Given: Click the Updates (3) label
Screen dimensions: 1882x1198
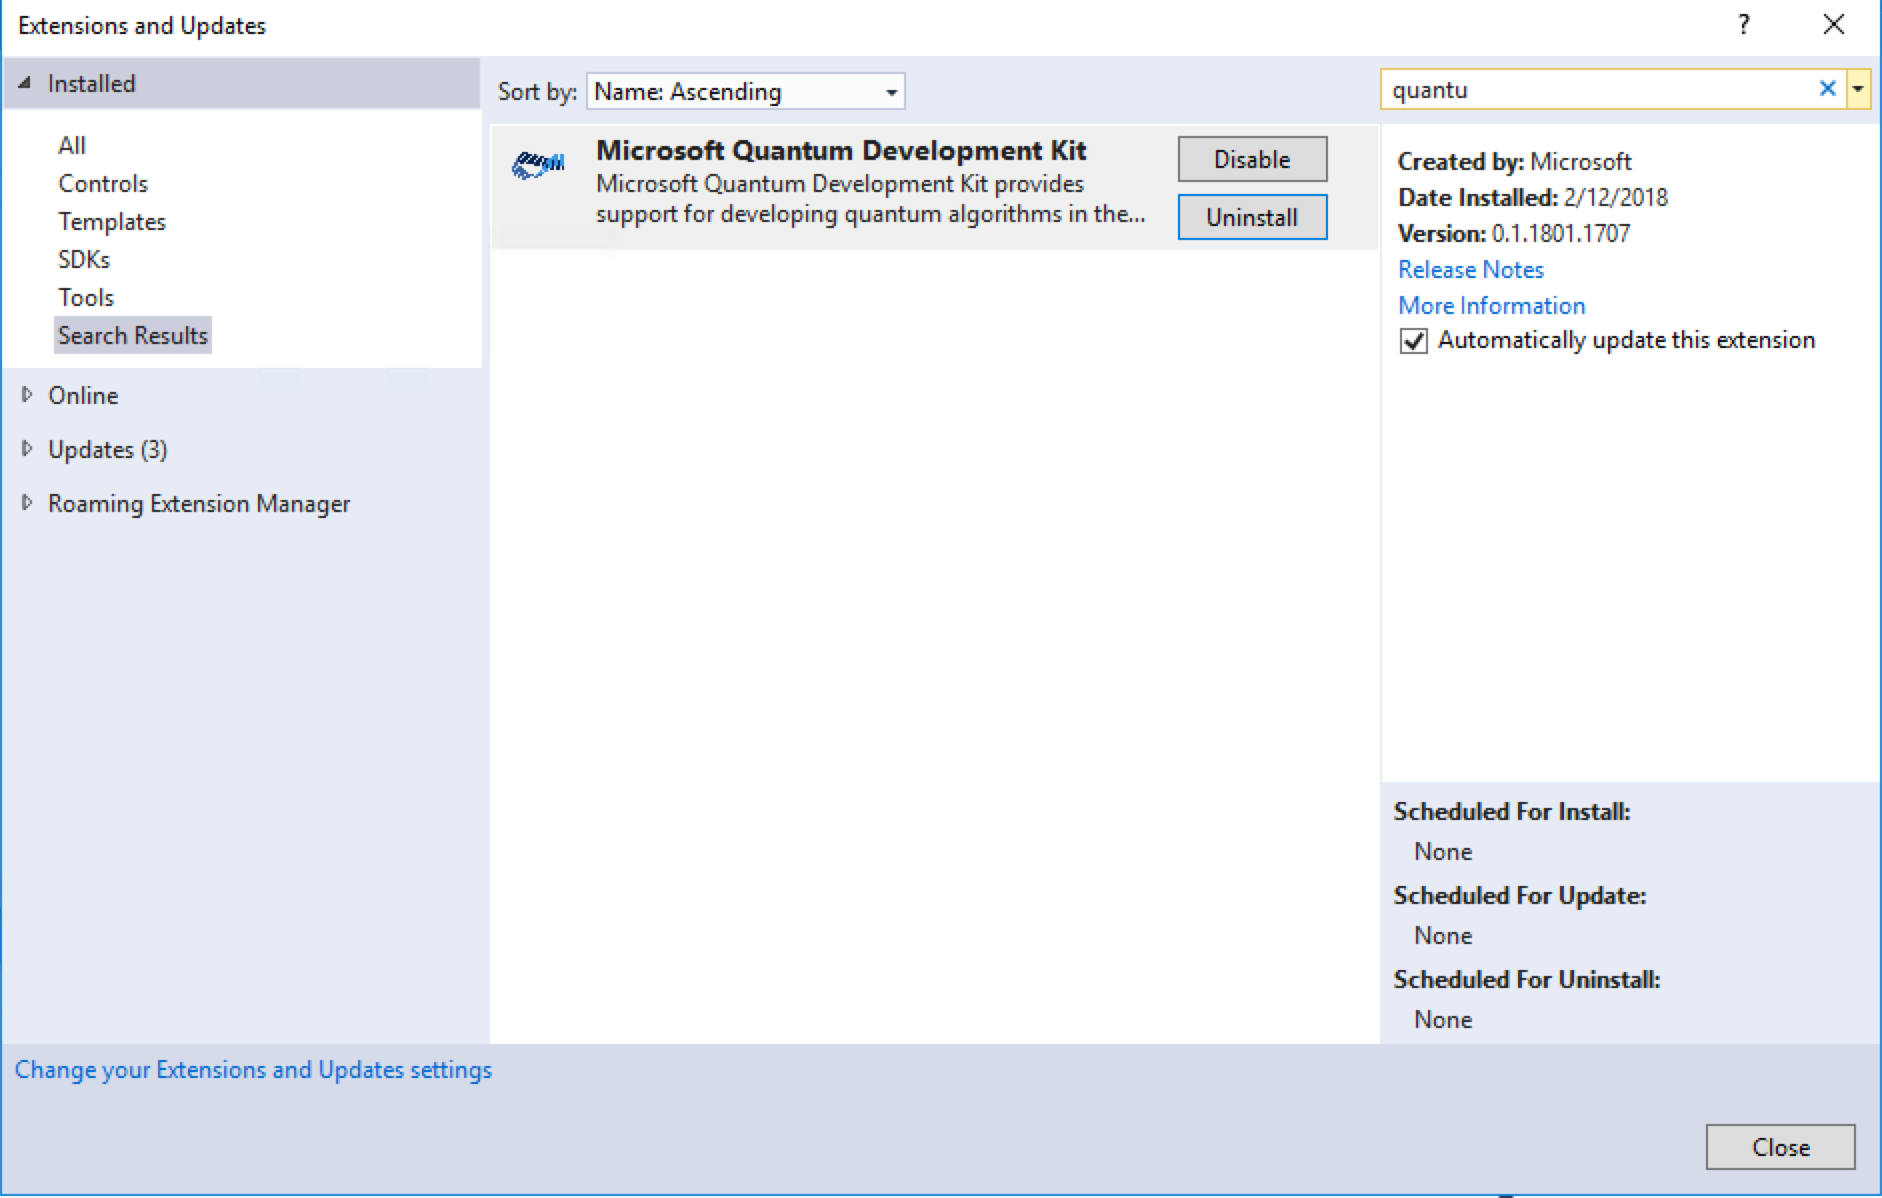Looking at the screenshot, I should point(108,449).
